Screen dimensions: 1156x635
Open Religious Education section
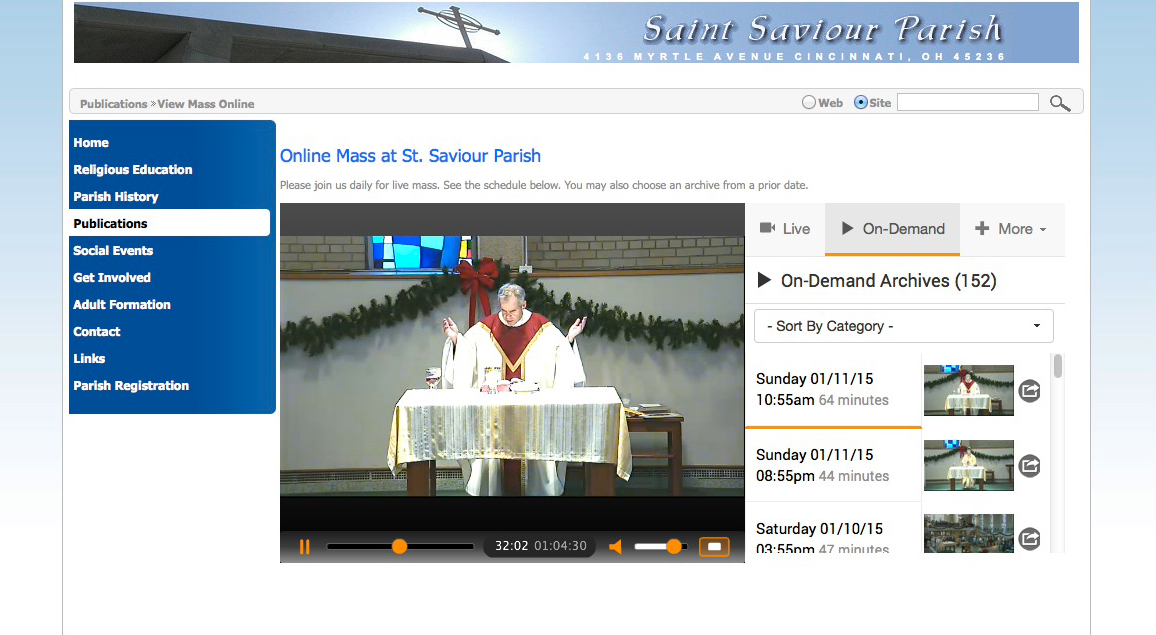click(x=133, y=170)
